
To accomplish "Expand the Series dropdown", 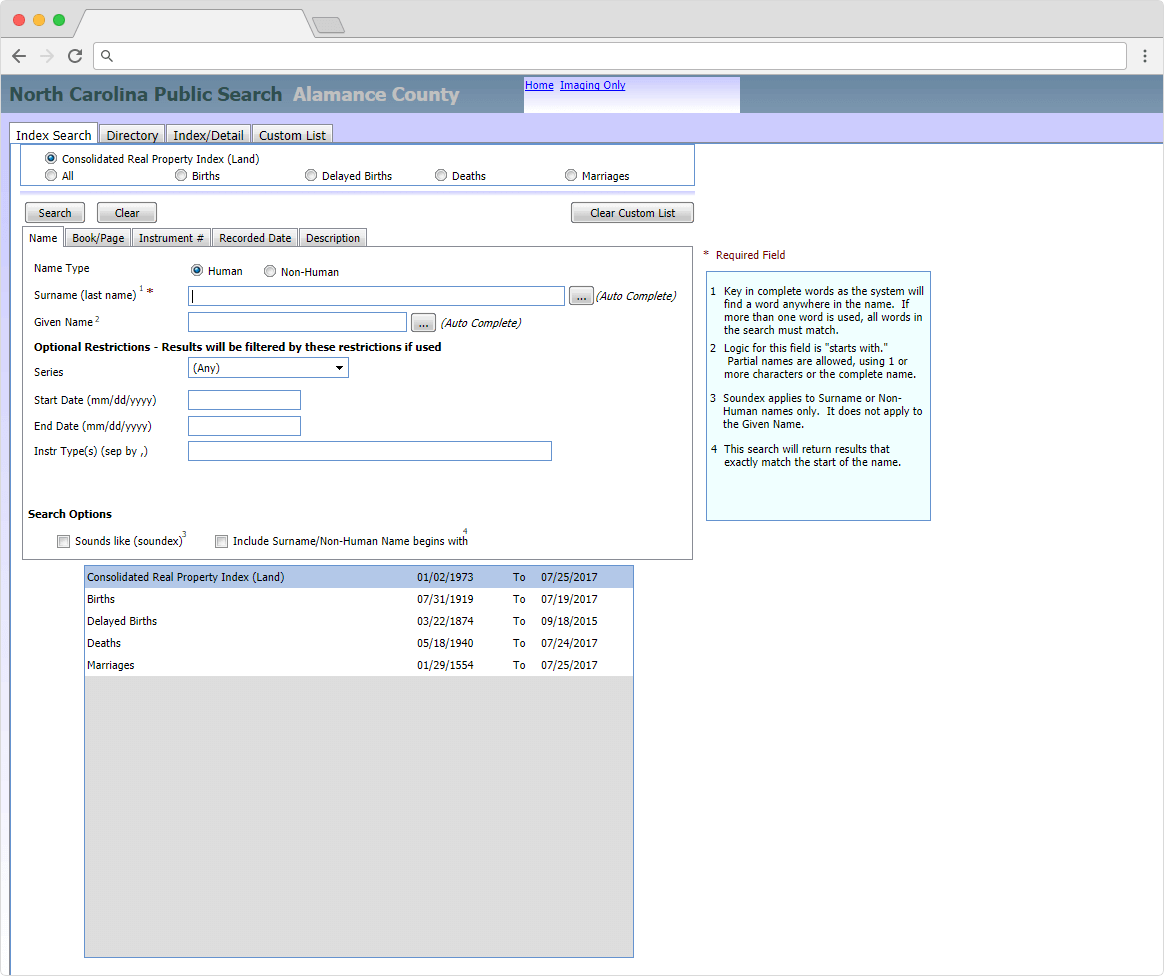I will point(268,368).
